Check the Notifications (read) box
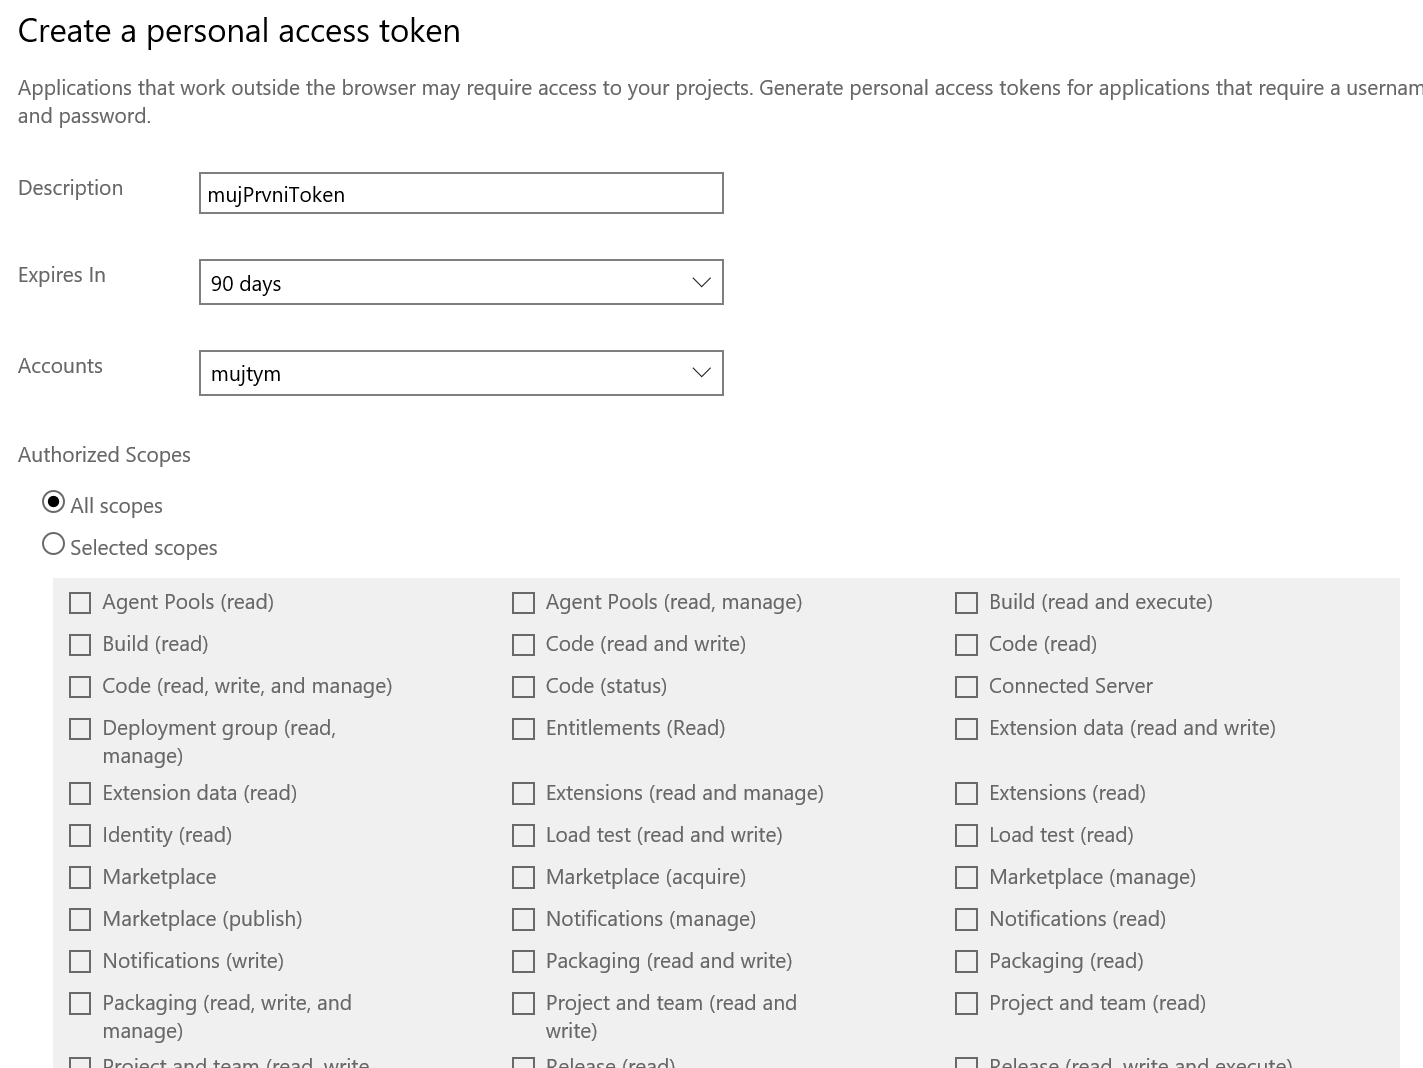The width and height of the screenshot is (1423, 1068). [x=966, y=919]
